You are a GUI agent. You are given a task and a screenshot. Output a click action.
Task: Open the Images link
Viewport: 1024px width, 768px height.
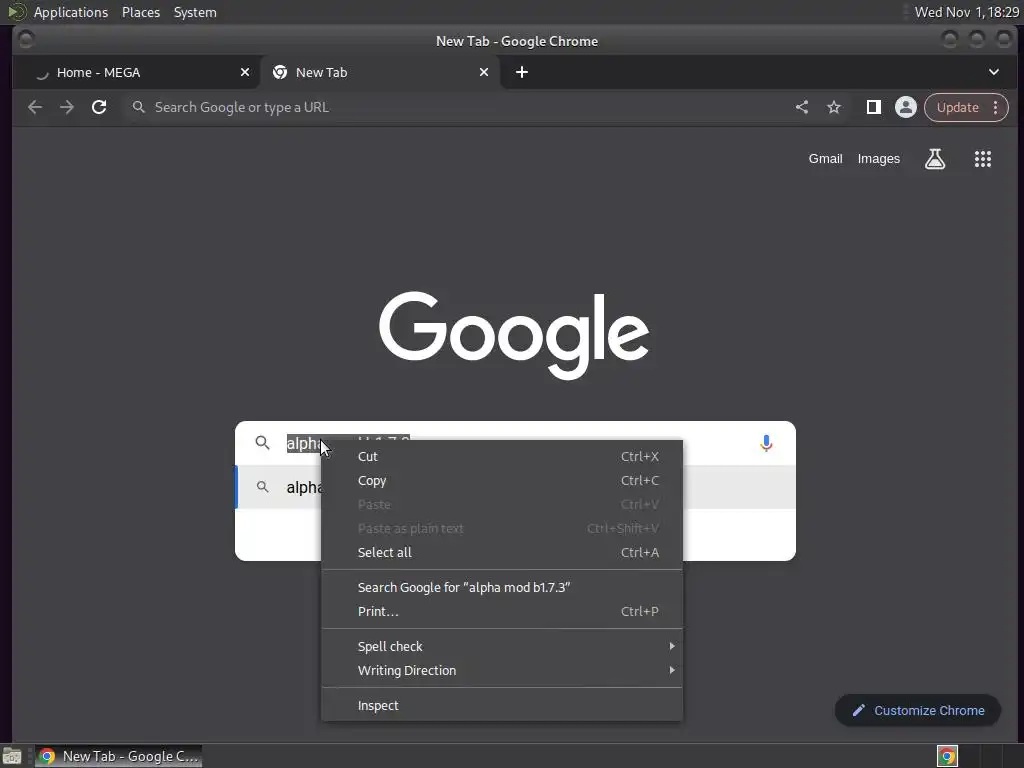point(878,159)
